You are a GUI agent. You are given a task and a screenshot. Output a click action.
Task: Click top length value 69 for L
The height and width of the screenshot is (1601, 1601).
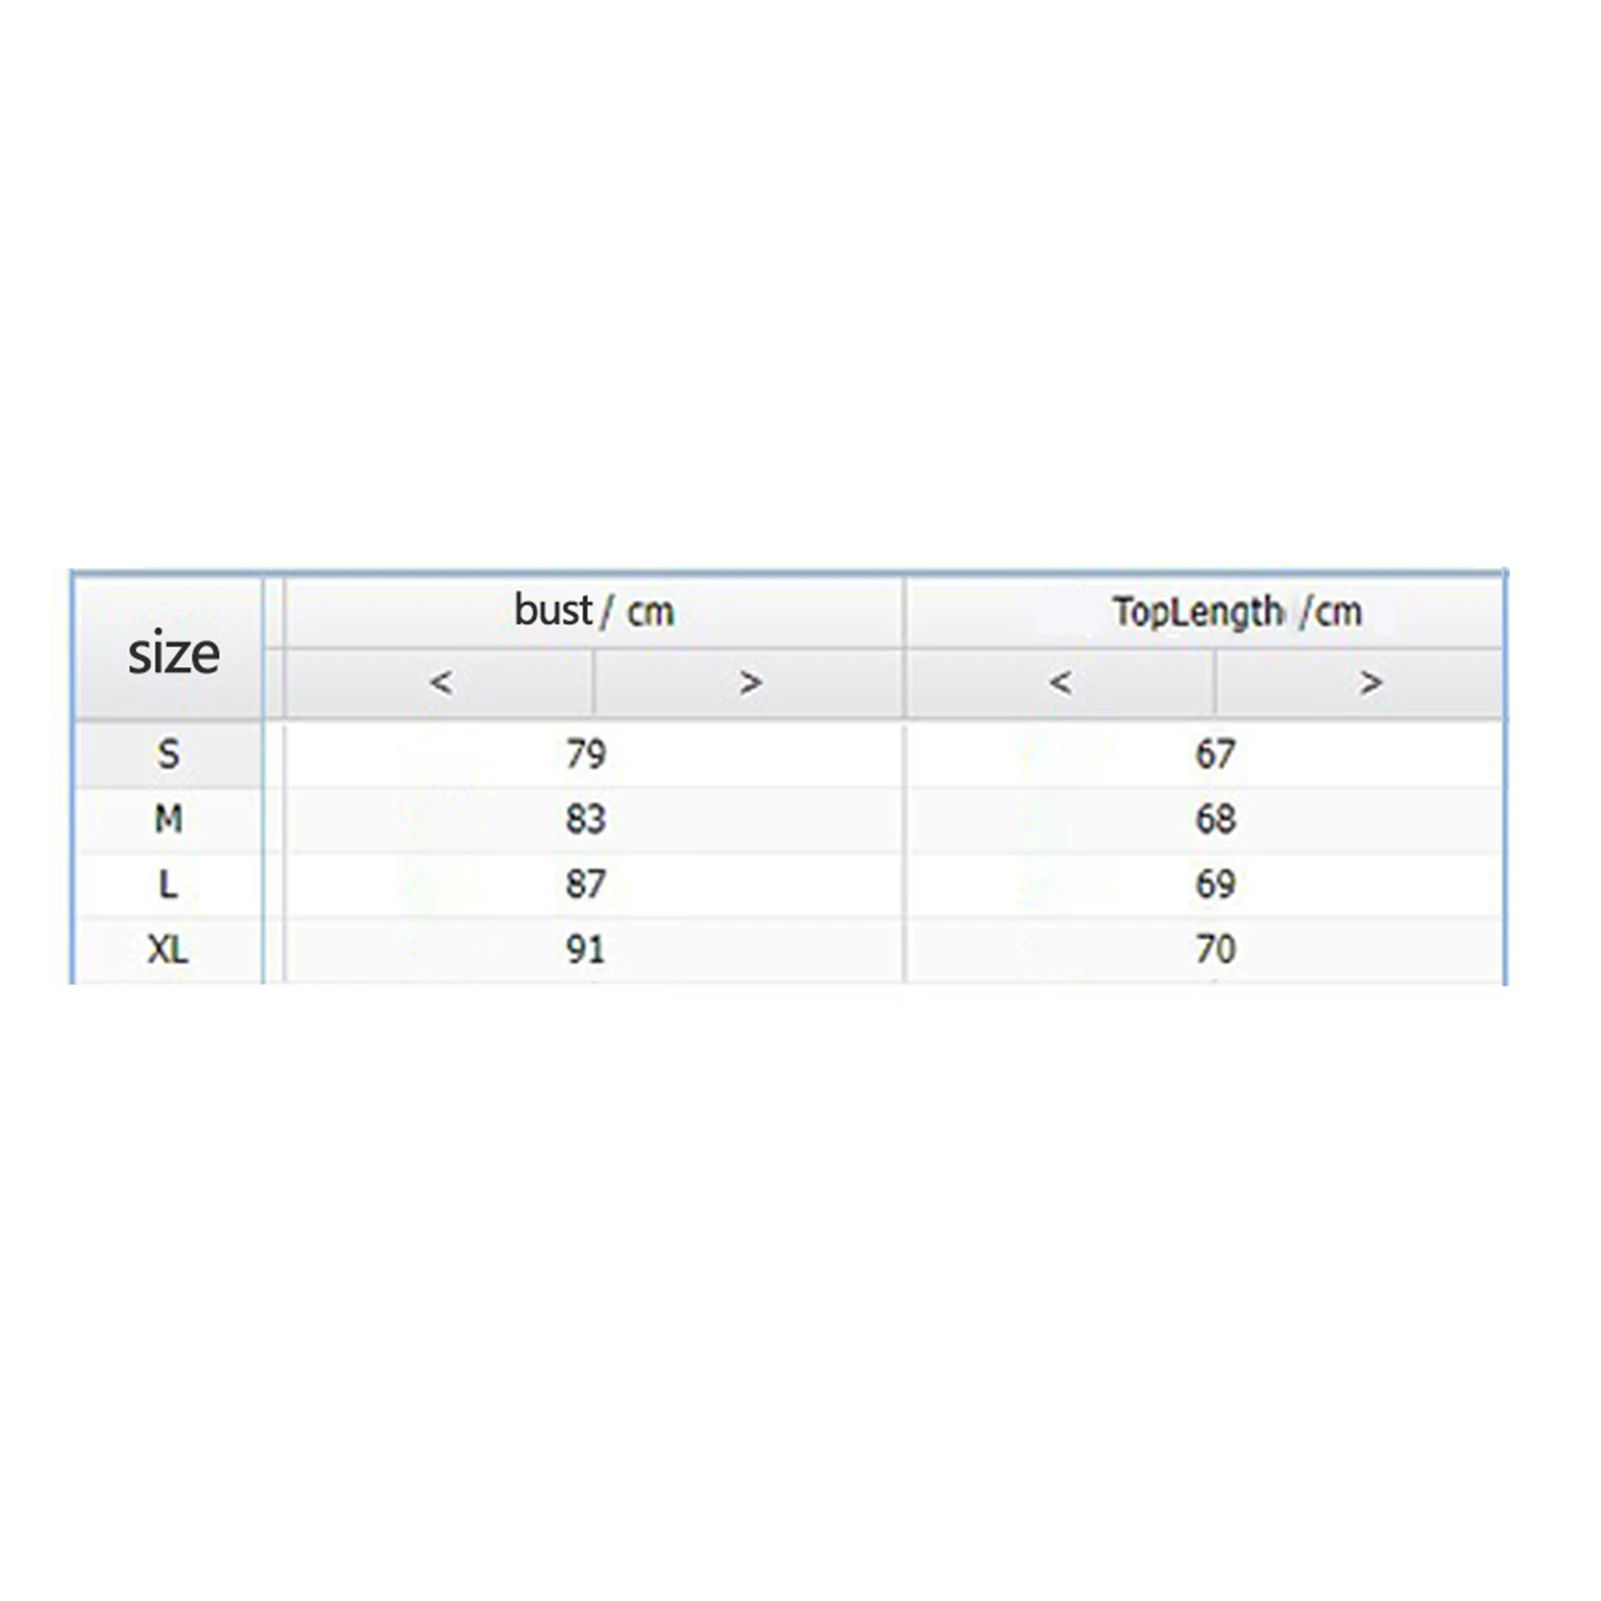pos(1216,885)
